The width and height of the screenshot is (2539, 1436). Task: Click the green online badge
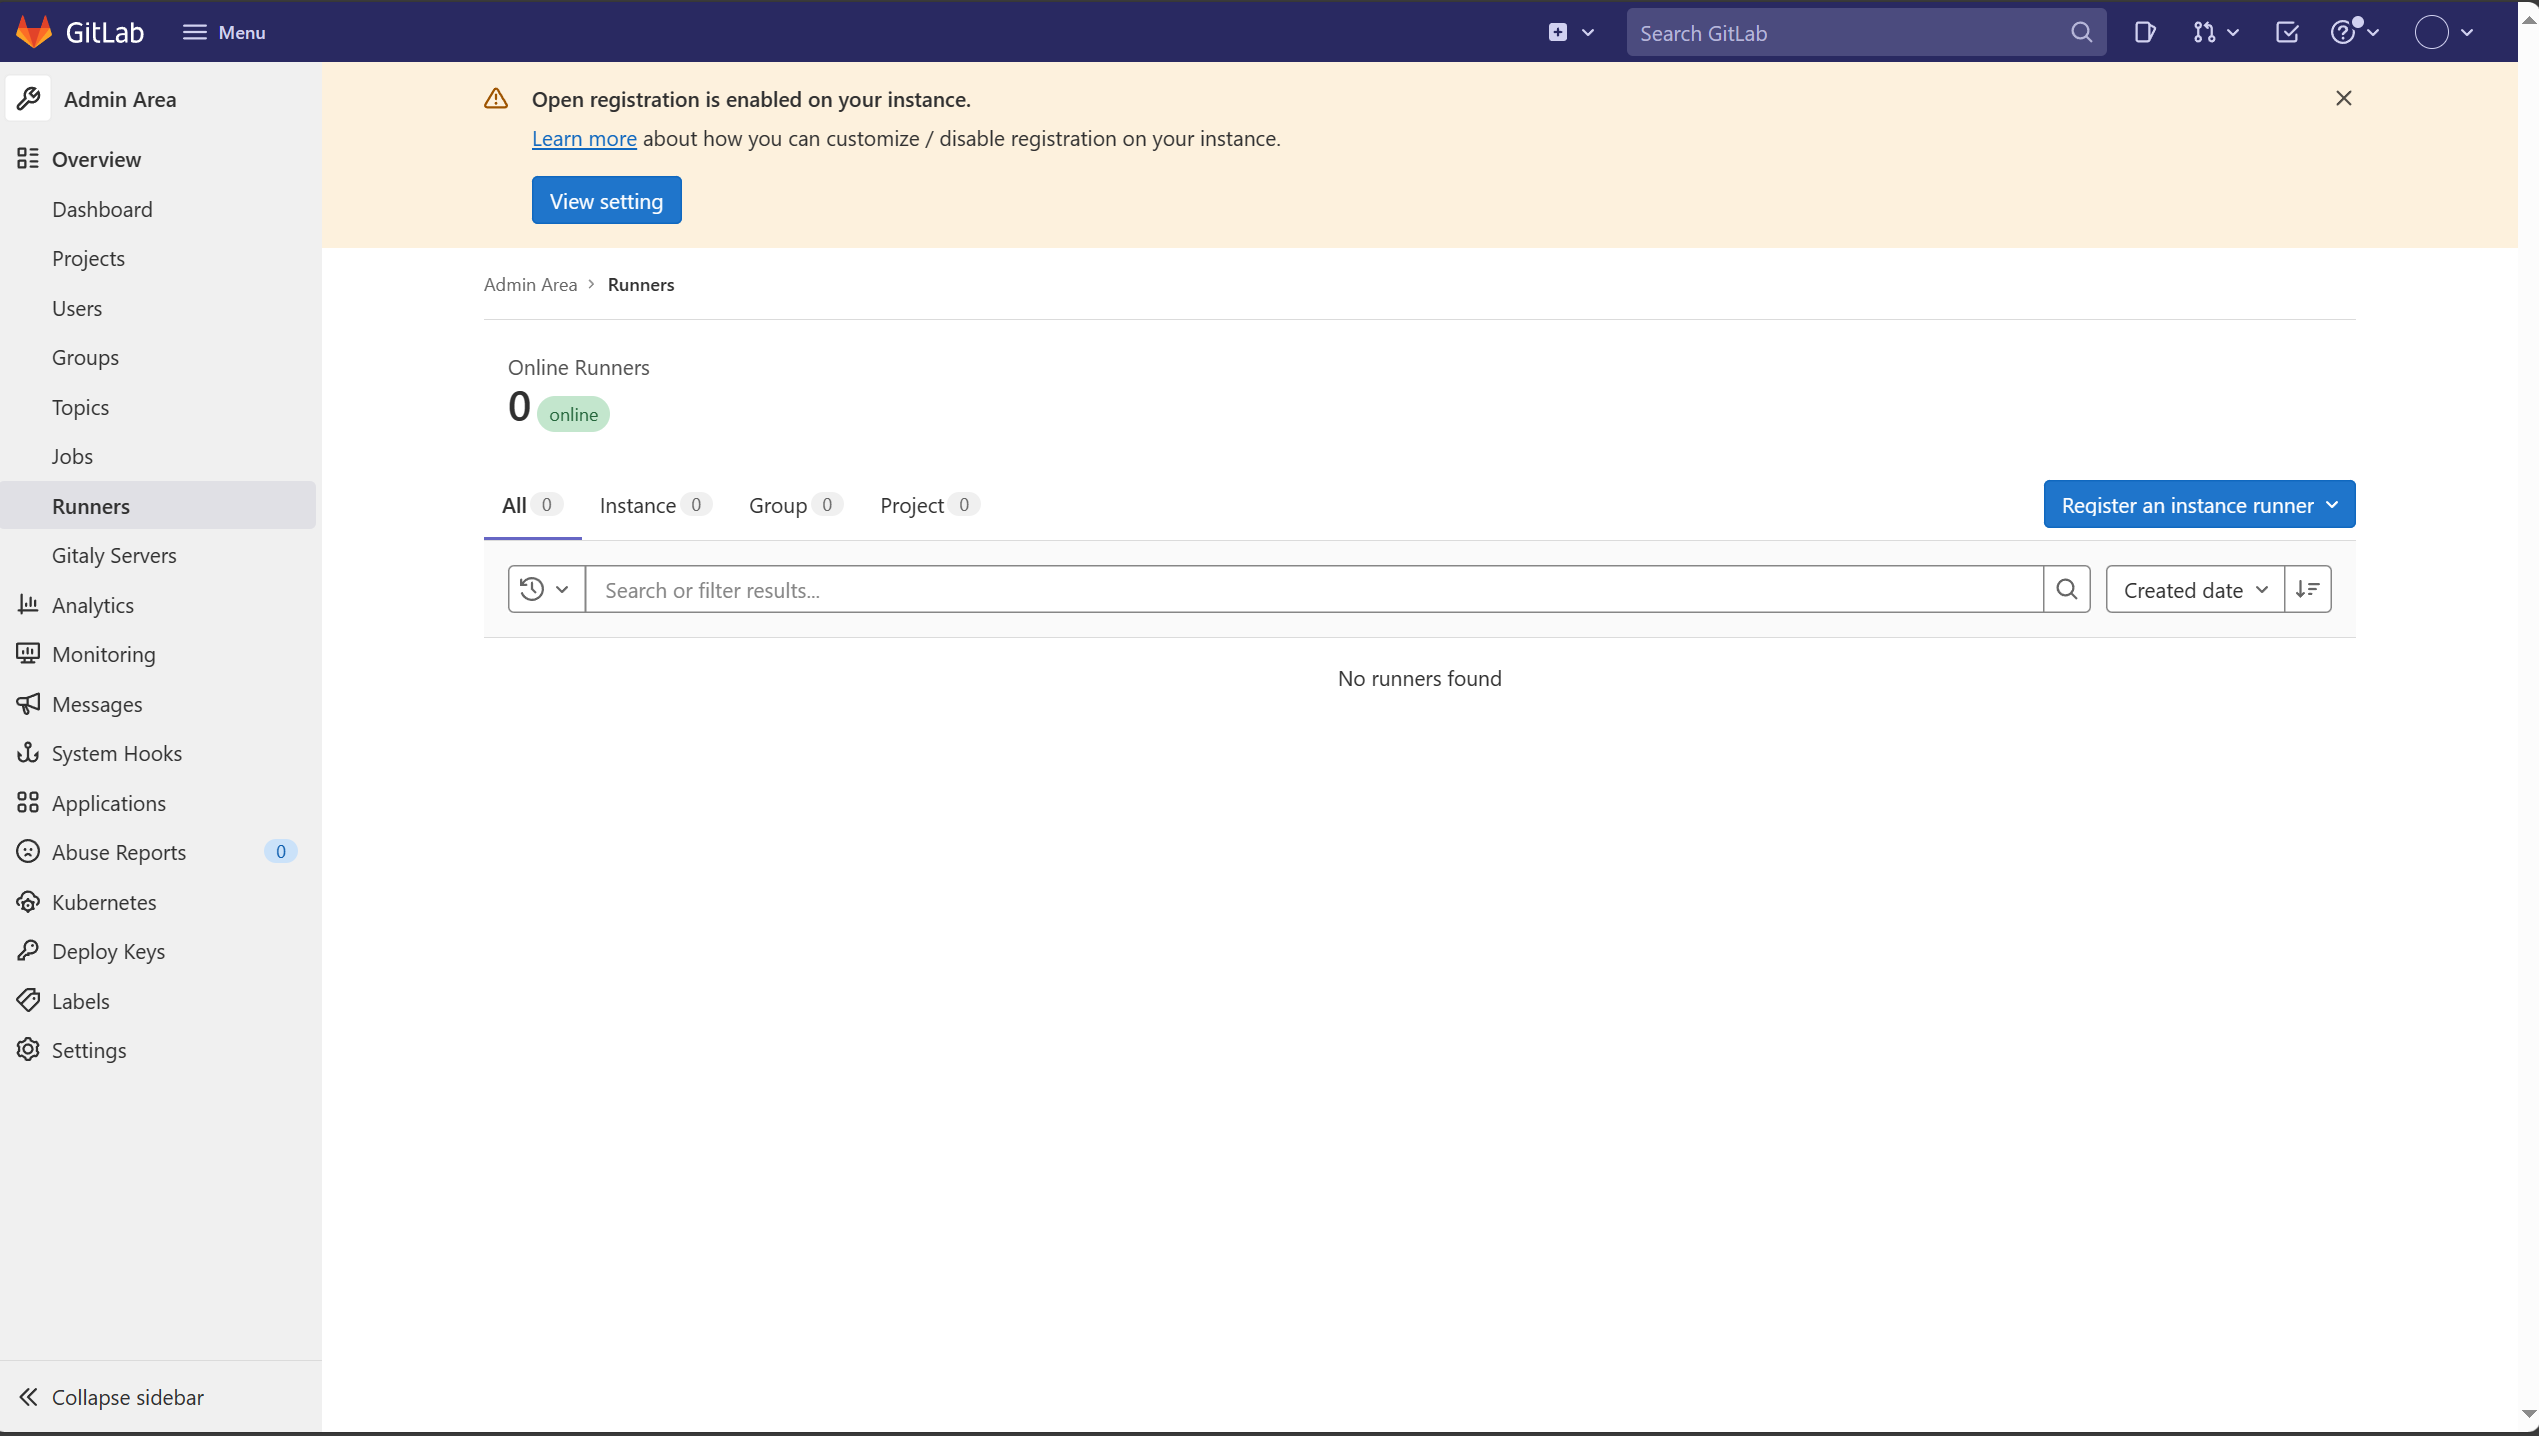573,414
